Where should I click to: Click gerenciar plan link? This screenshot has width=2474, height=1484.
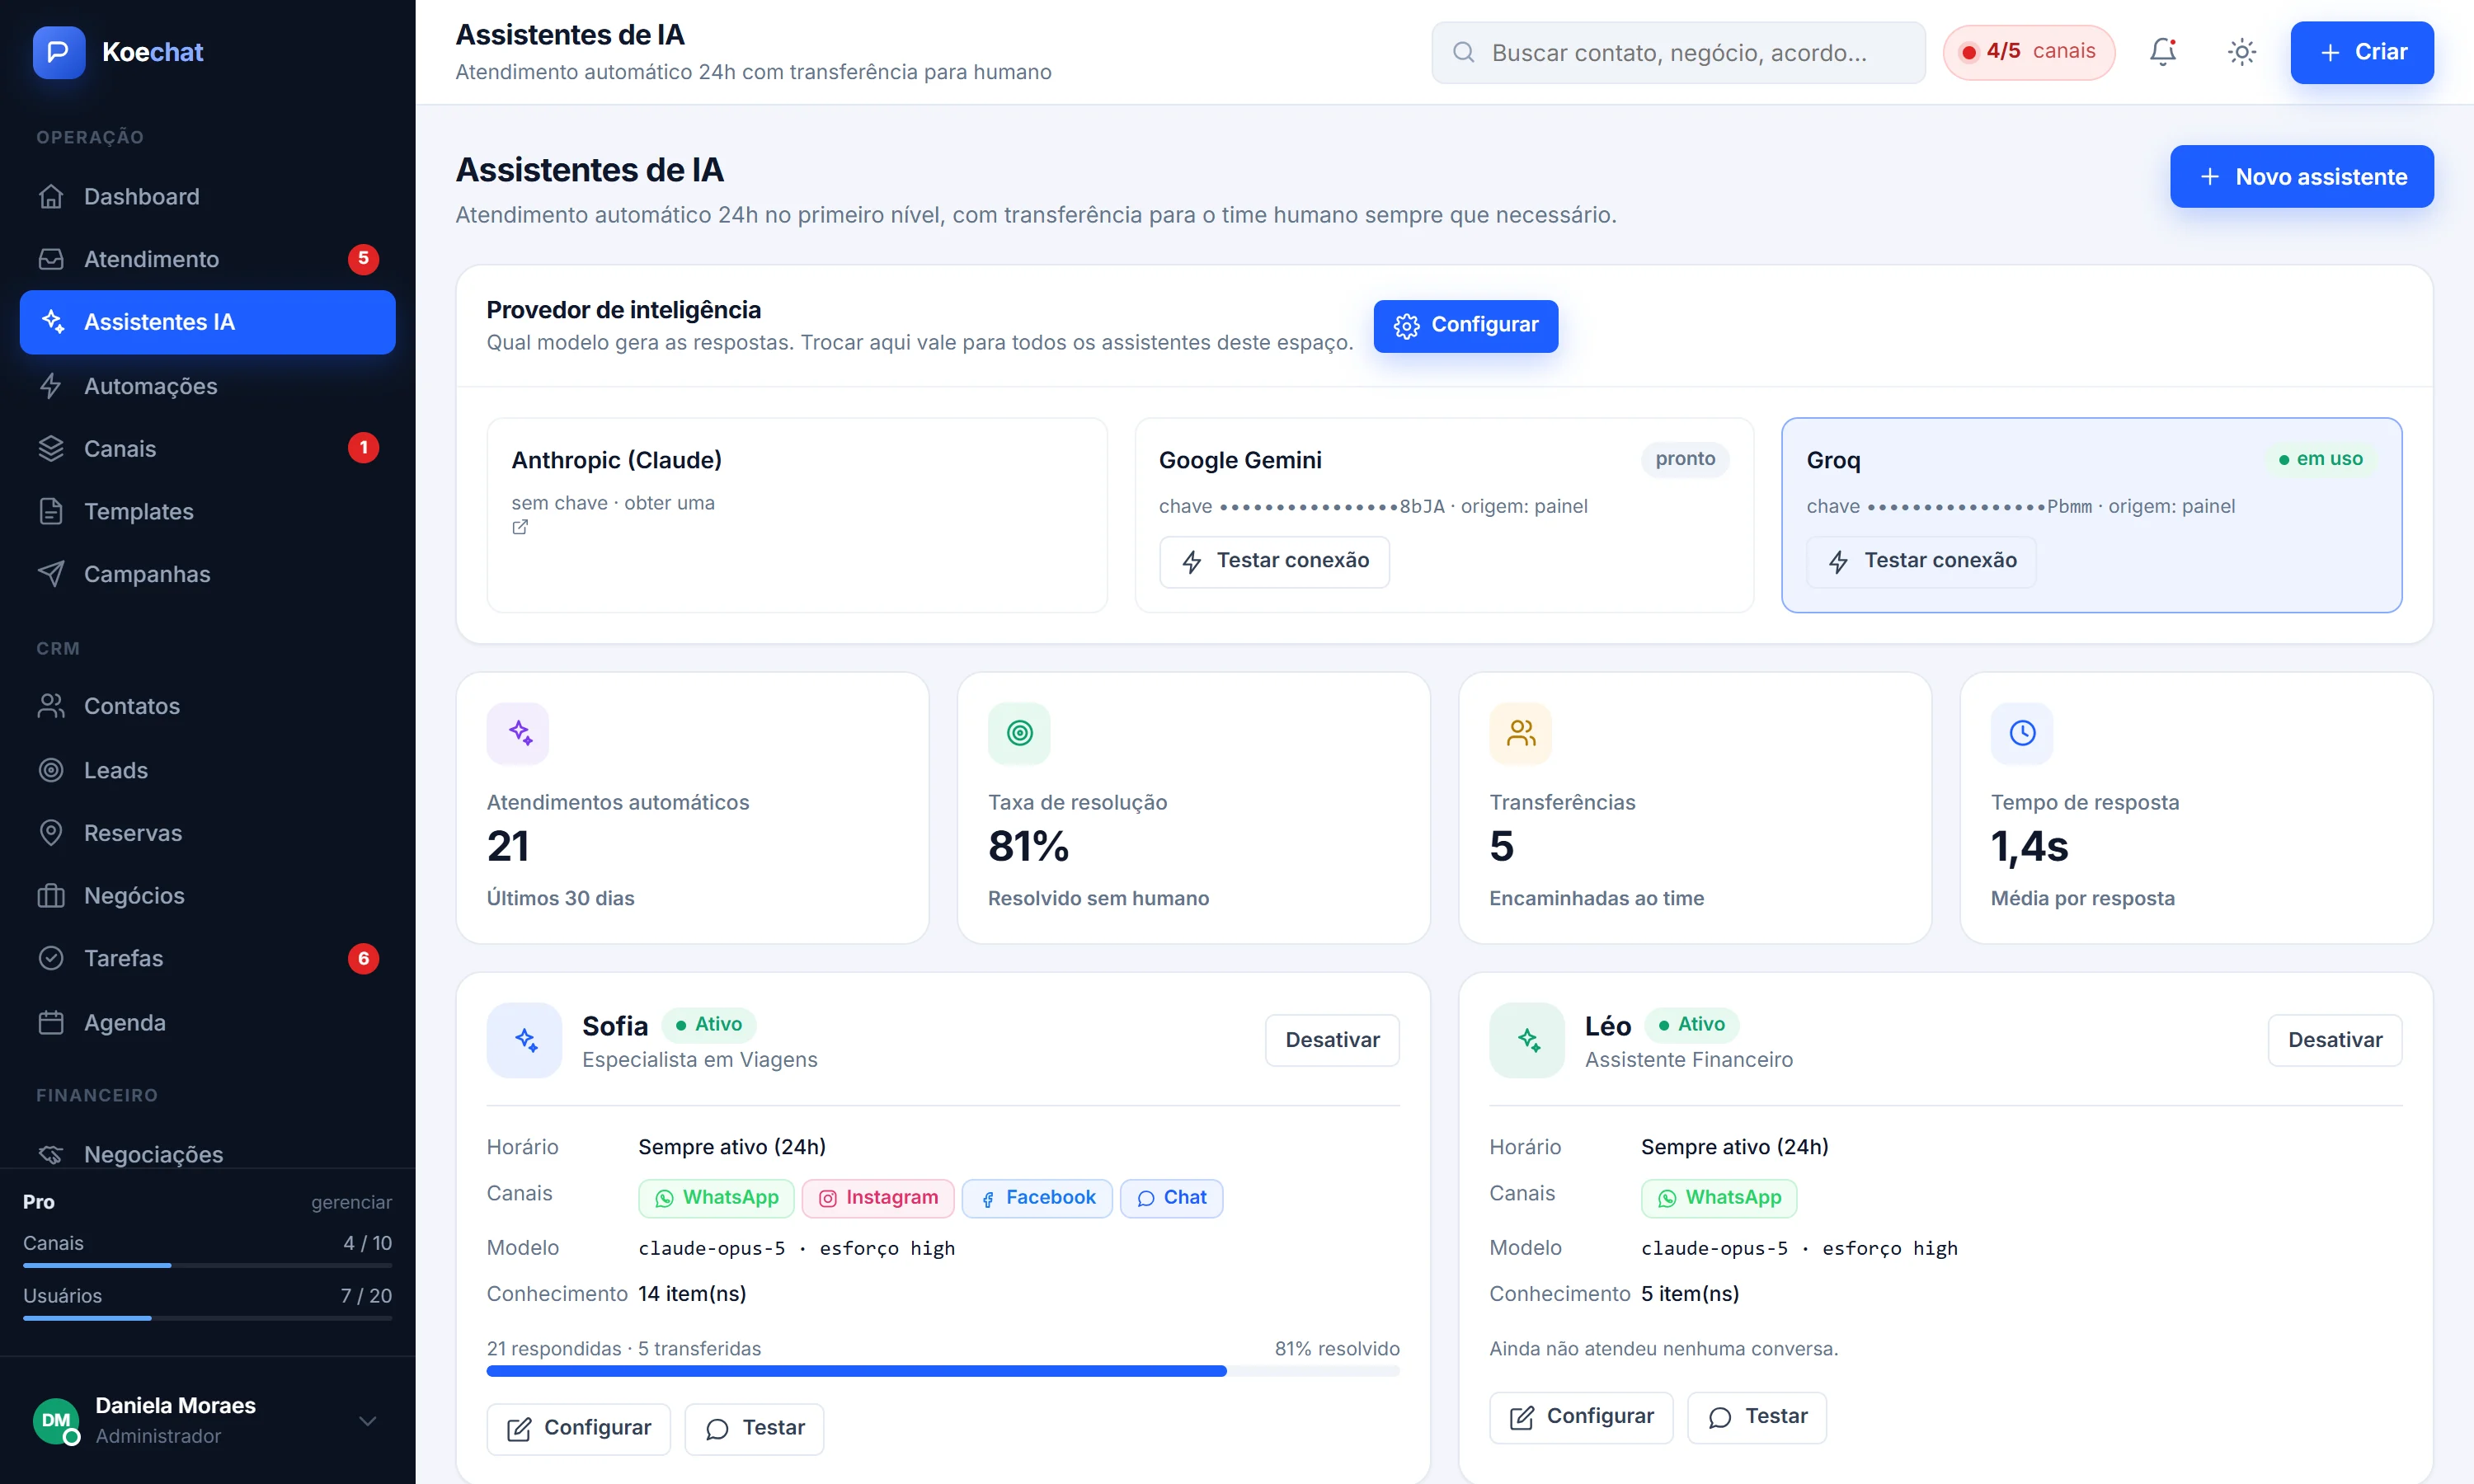click(x=351, y=1202)
